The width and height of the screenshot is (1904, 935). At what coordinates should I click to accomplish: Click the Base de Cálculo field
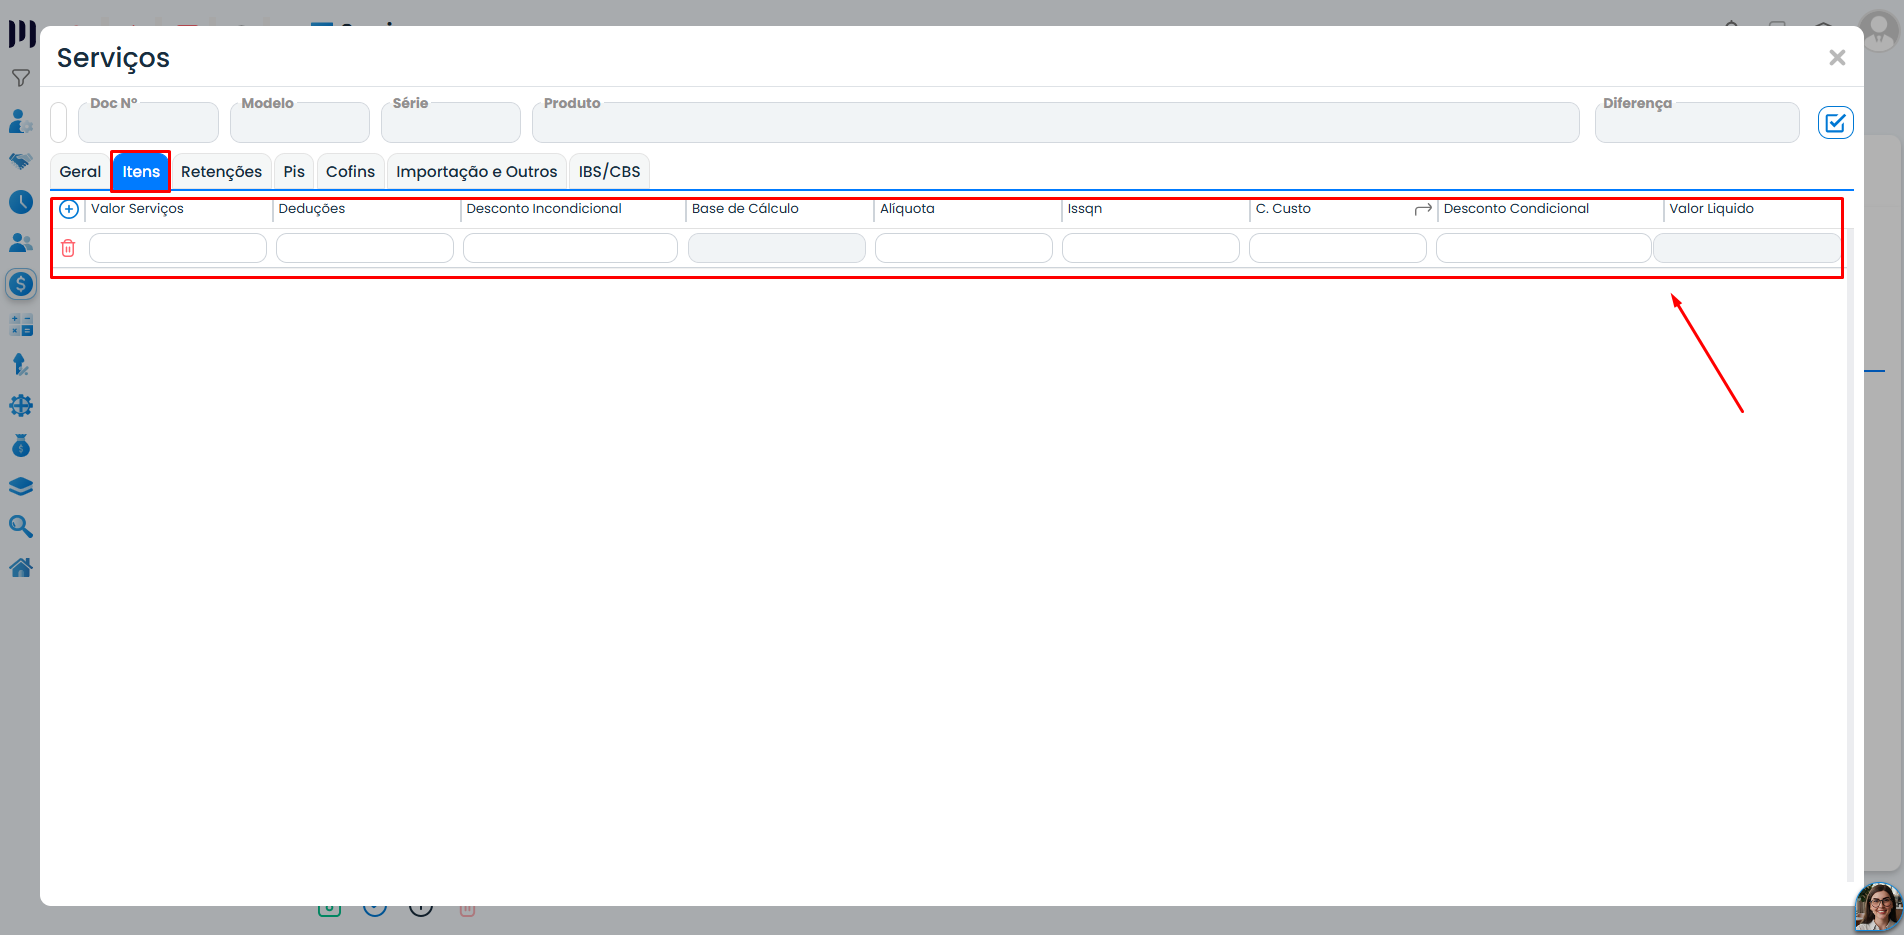[x=777, y=248]
